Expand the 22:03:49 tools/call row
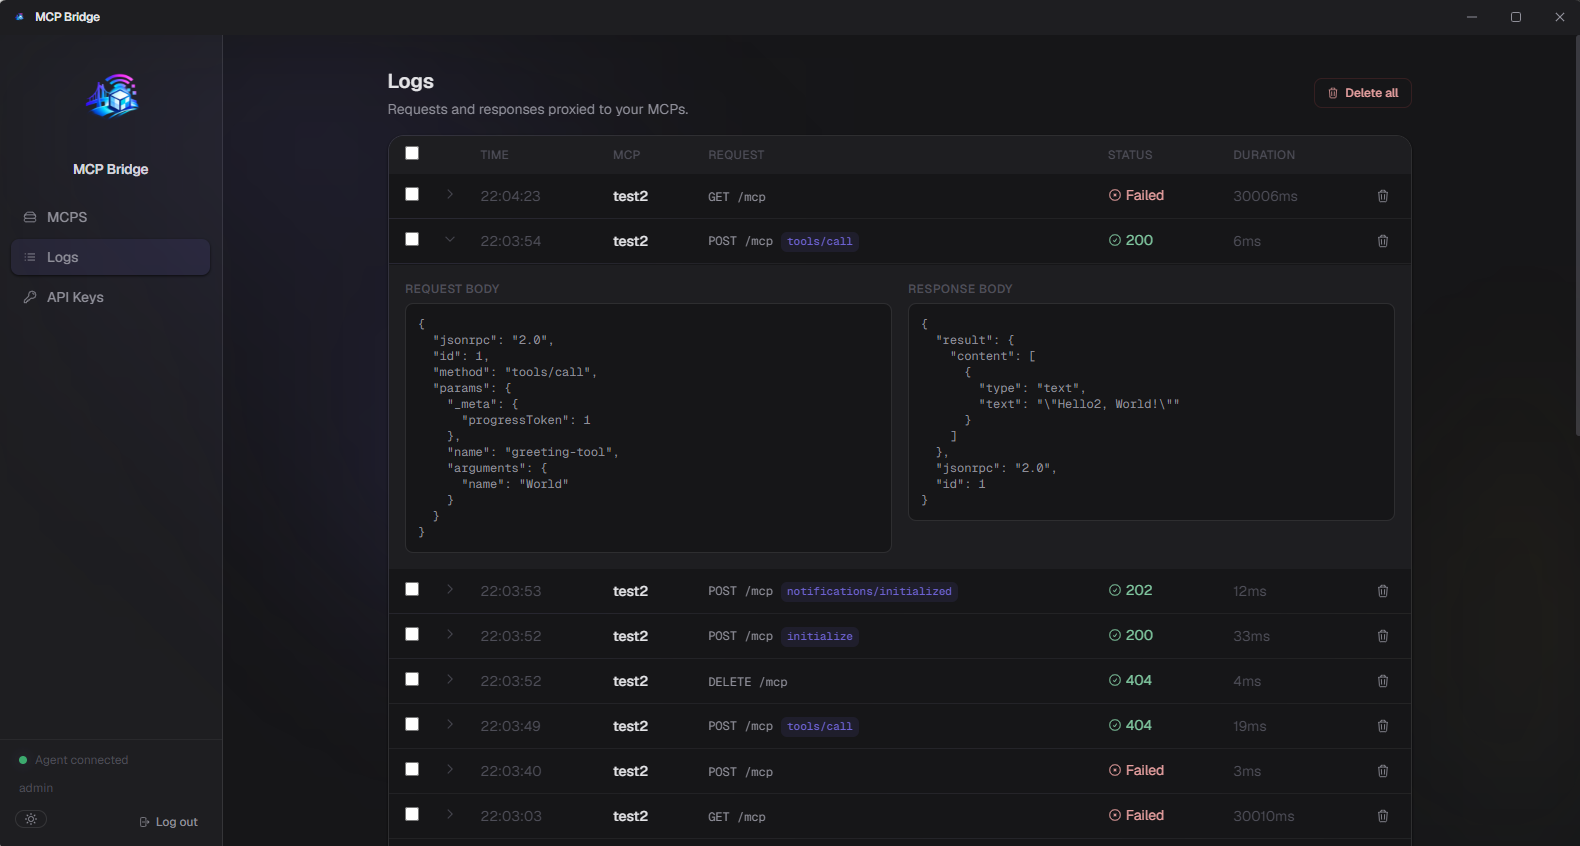This screenshot has height=846, width=1580. (450, 724)
